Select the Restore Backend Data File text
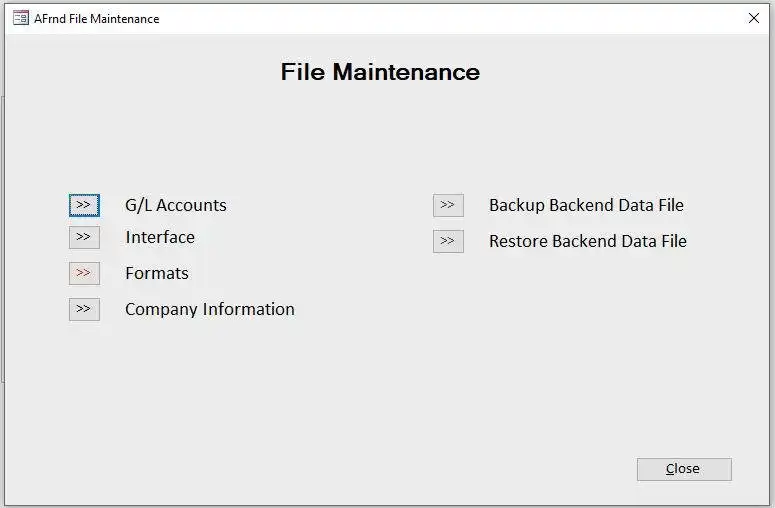Screen dimensions: 775x508 pos(588,241)
